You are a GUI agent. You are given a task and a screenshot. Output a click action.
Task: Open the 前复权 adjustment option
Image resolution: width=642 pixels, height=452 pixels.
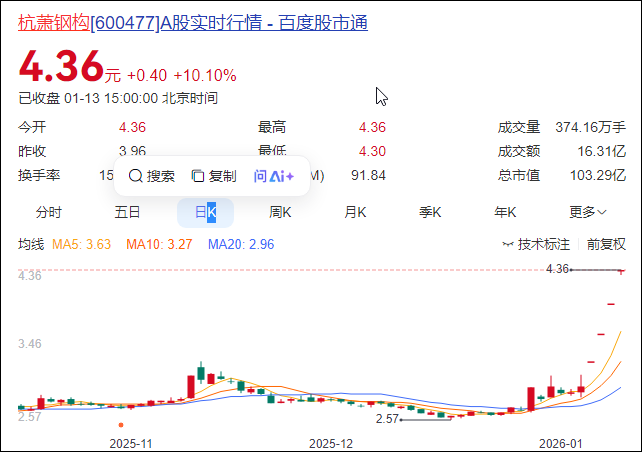point(606,244)
